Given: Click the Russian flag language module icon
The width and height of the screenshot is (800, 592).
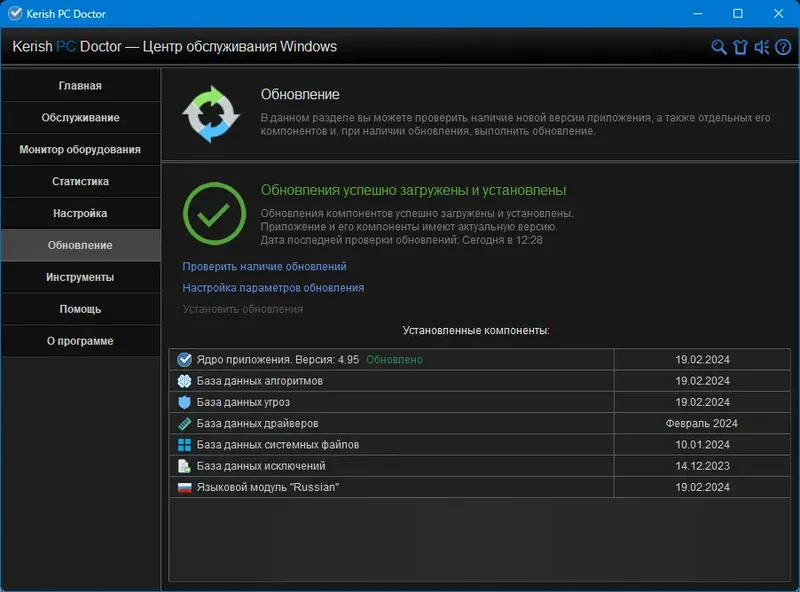Looking at the screenshot, I should 184,487.
